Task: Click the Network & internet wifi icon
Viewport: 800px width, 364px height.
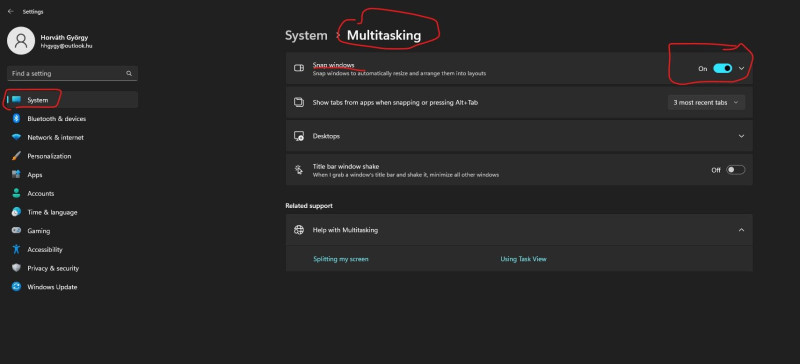Action: point(16,137)
